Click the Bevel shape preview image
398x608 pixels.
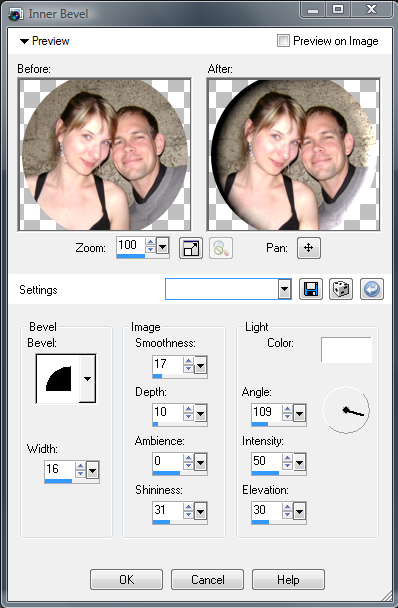pyautogui.click(x=59, y=378)
